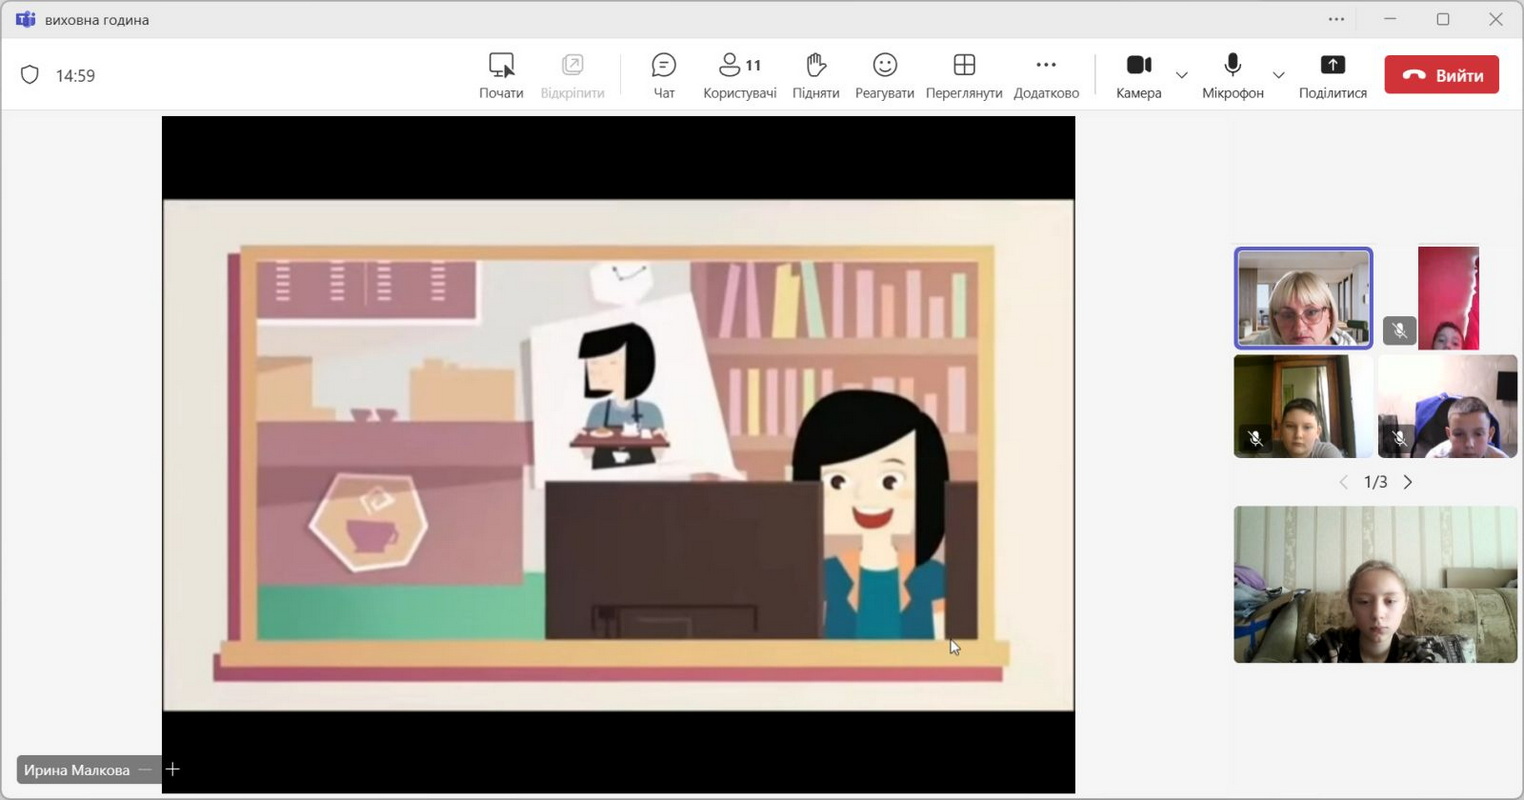Expand camera options dropdown arrow
Screen dimensions: 1524x800
[1181, 75]
